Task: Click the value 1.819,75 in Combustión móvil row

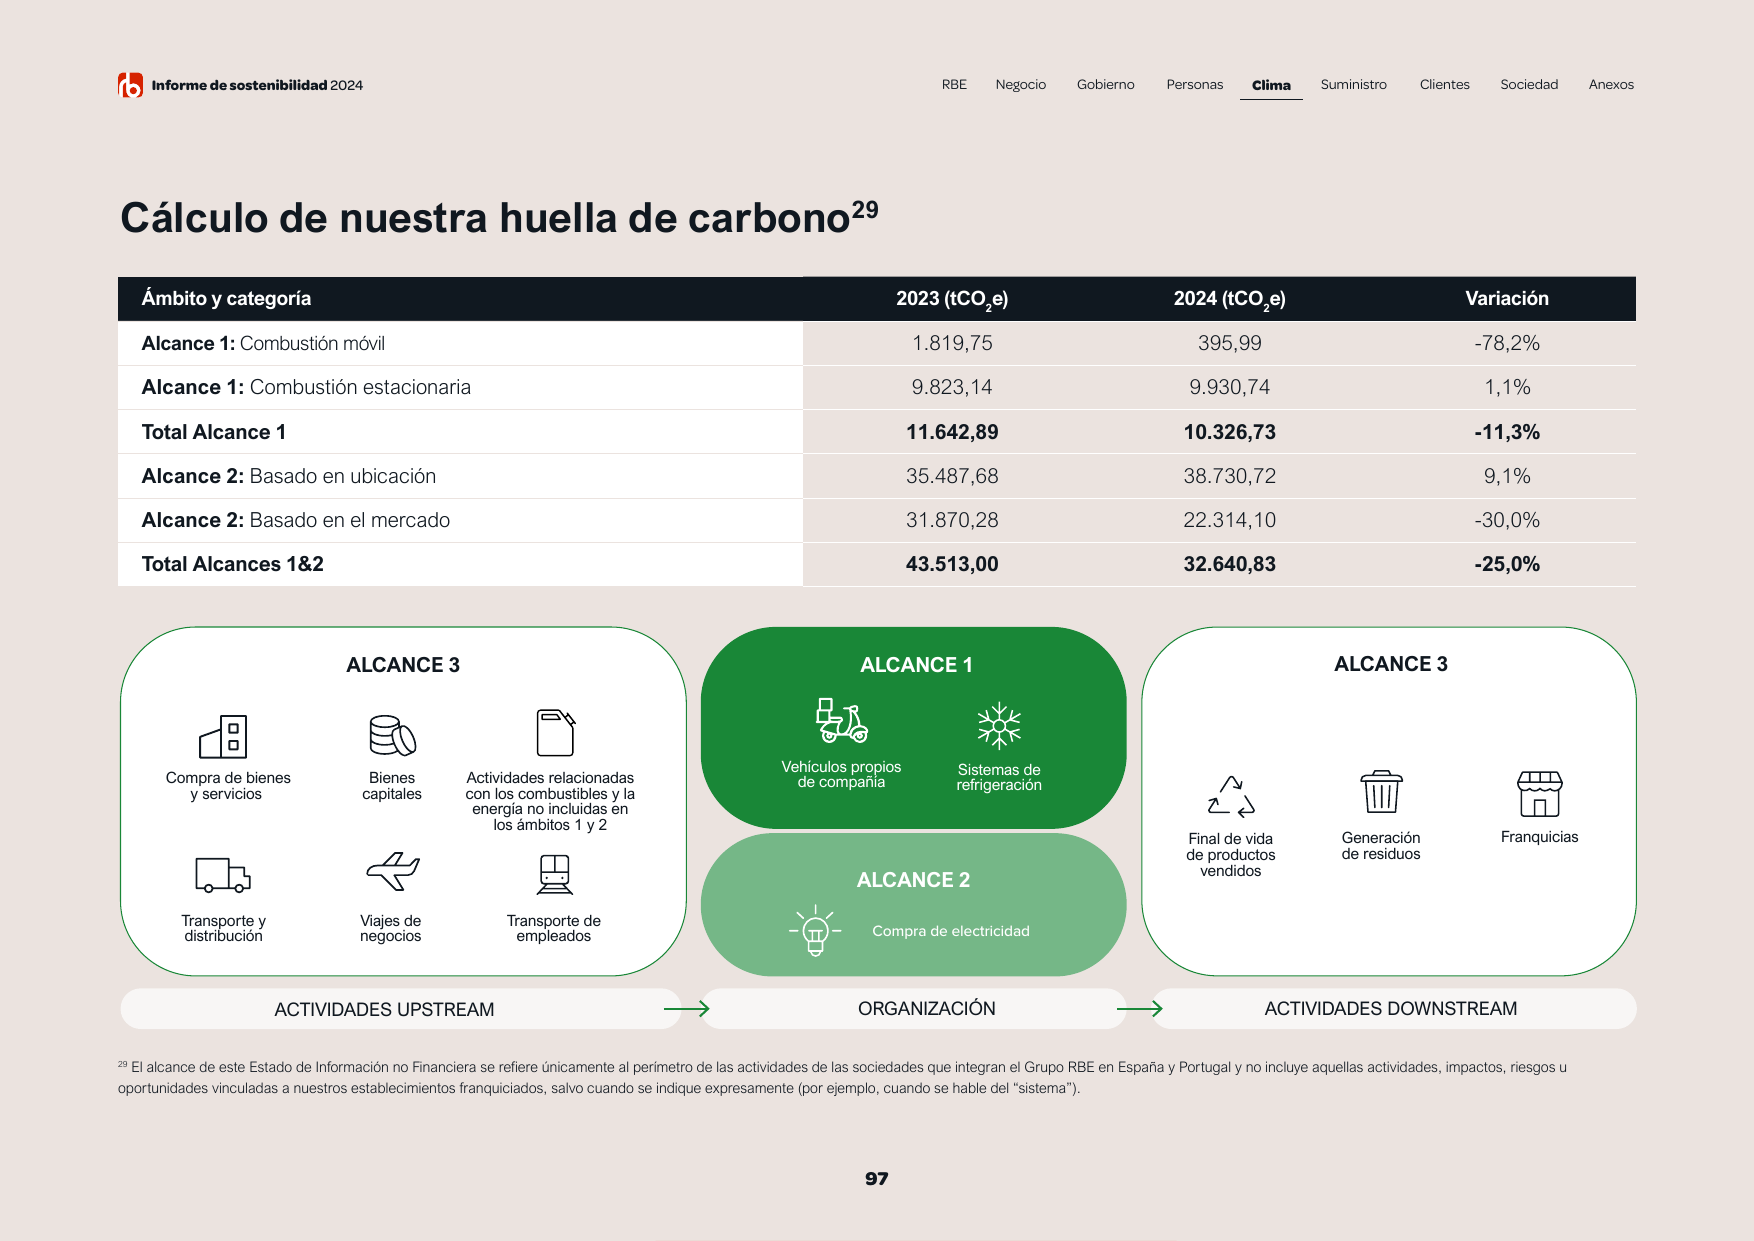Action: (952, 343)
